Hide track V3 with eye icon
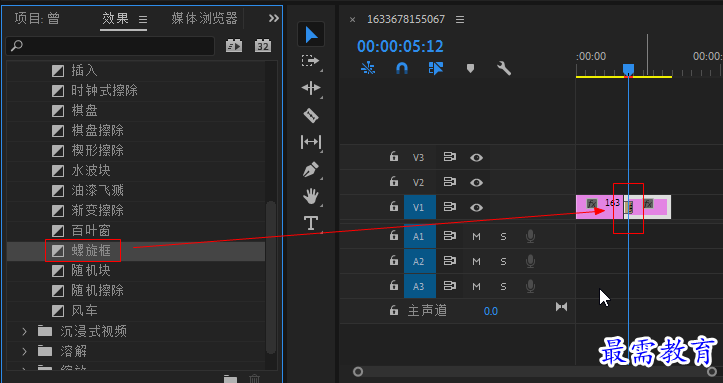723x383 pixels. click(x=476, y=158)
